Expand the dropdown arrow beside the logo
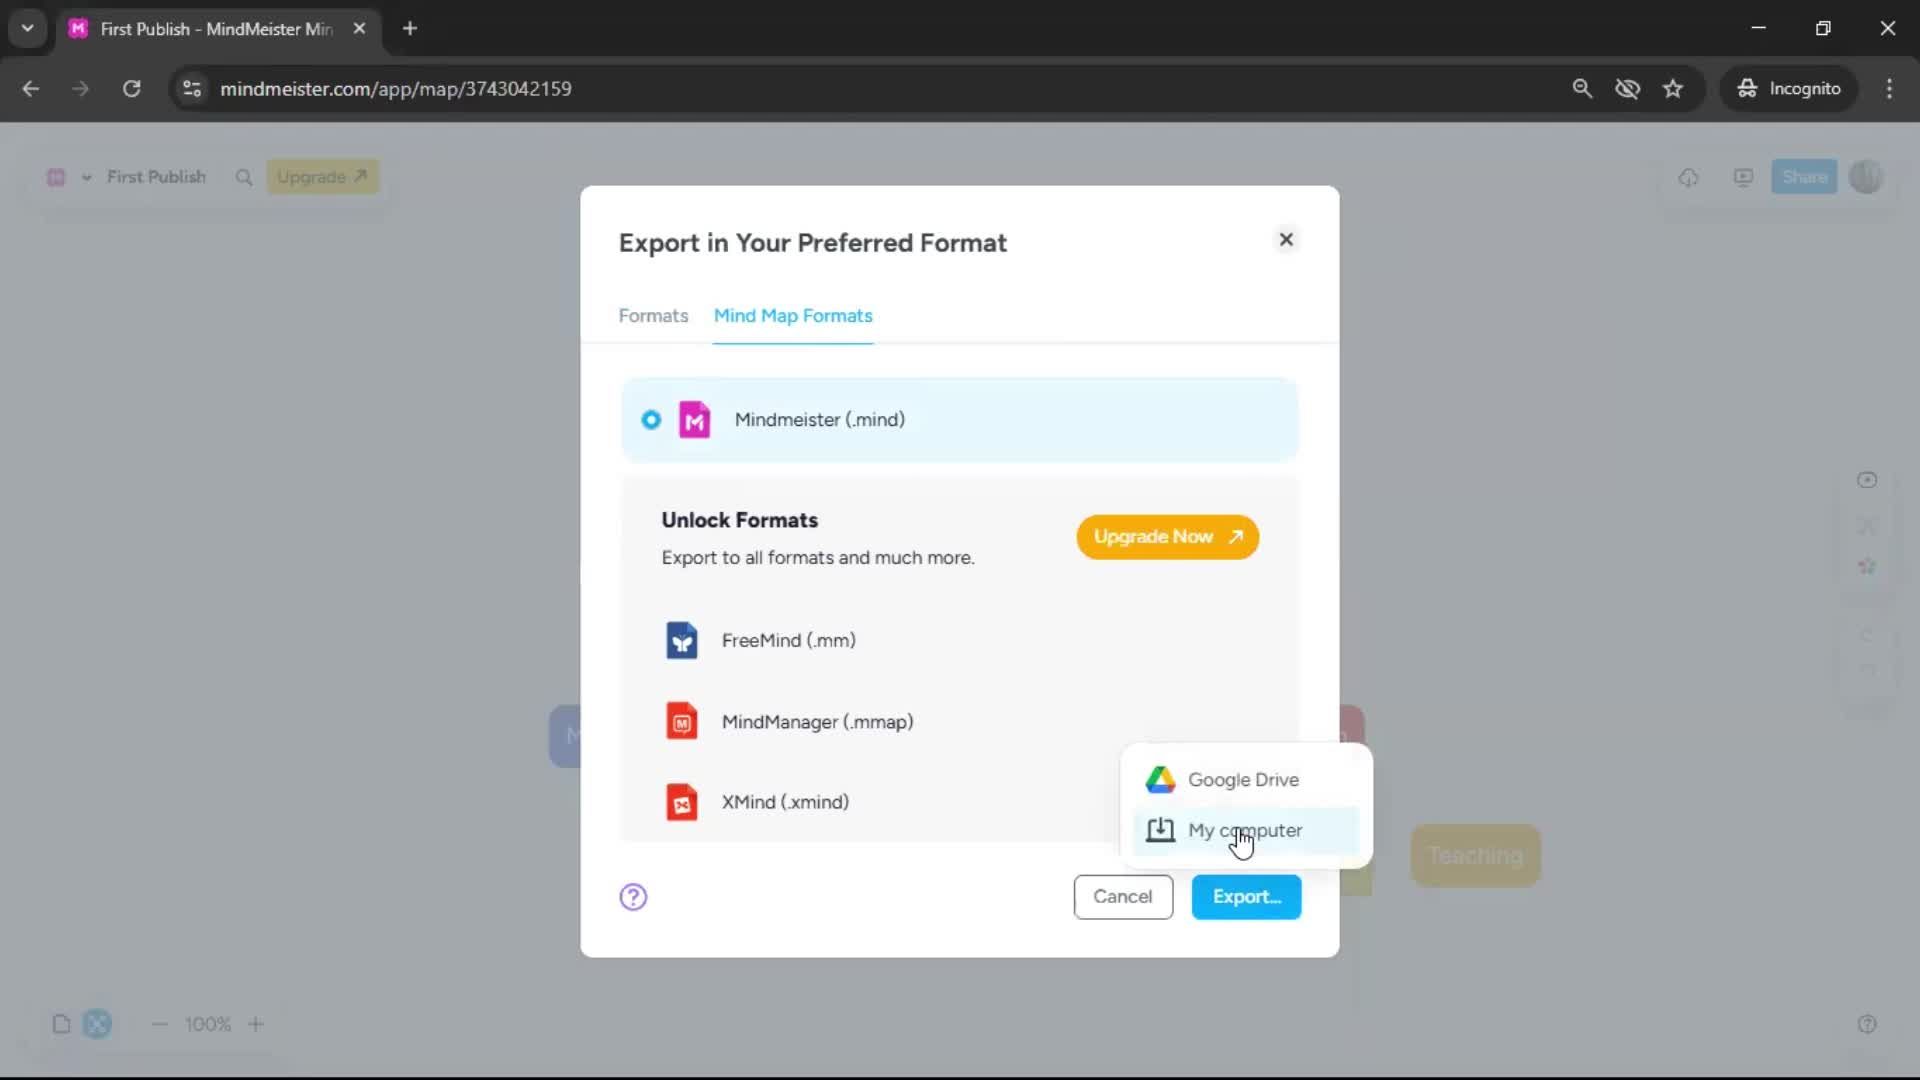The width and height of the screenshot is (1920, 1080). pyautogui.click(x=87, y=178)
